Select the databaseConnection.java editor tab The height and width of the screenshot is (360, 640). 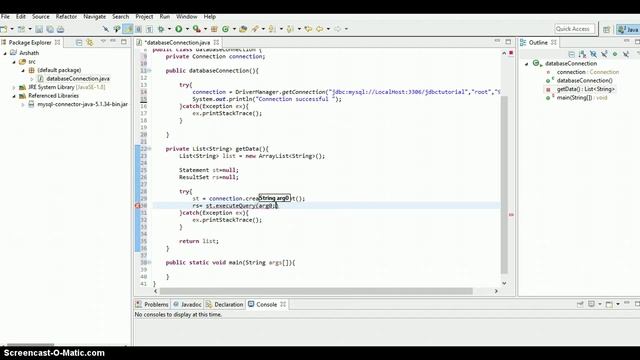coord(178,42)
